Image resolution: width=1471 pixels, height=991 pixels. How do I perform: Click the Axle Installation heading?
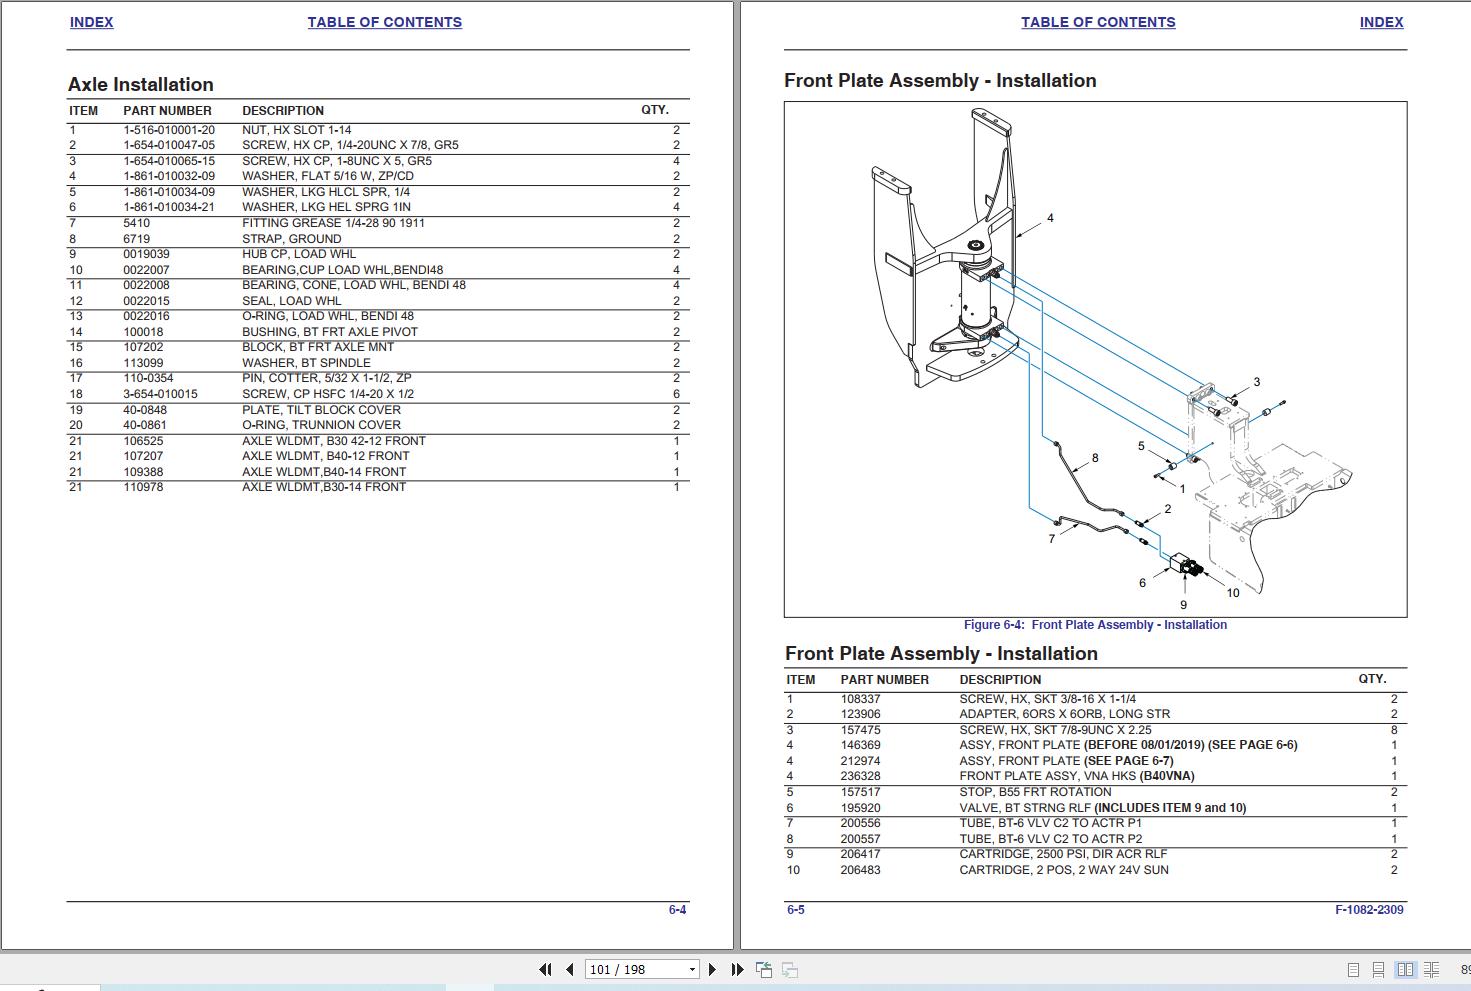(x=141, y=85)
